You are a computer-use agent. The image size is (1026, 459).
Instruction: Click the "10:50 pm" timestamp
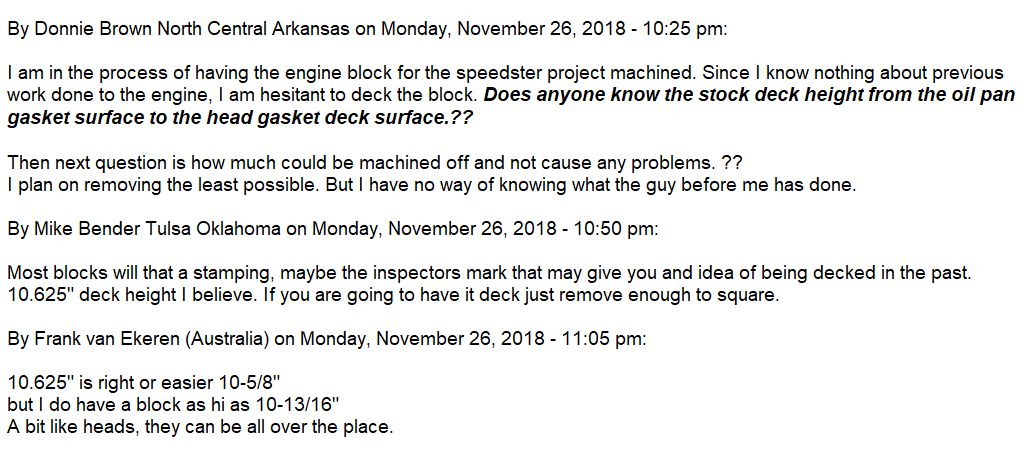pyautogui.click(x=621, y=228)
